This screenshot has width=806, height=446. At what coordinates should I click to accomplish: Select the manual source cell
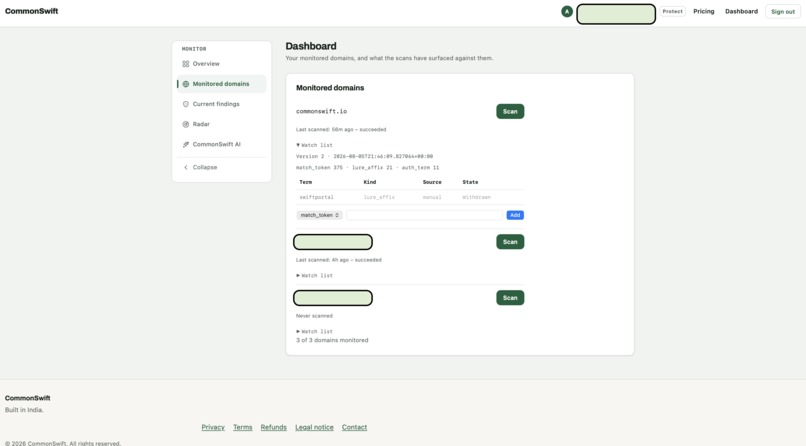[x=432, y=197]
